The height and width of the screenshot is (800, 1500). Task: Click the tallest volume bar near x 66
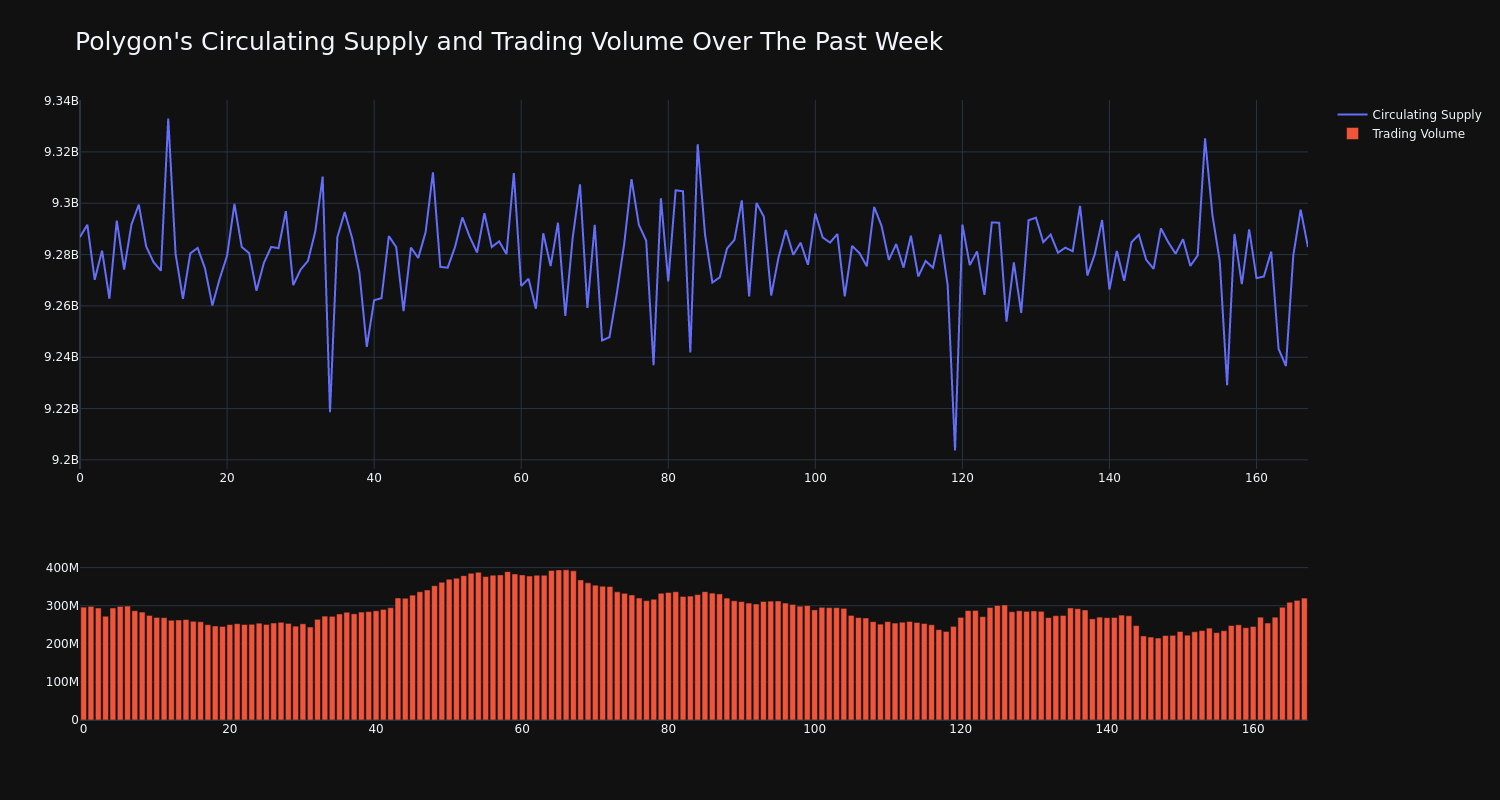(x=566, y=645)
